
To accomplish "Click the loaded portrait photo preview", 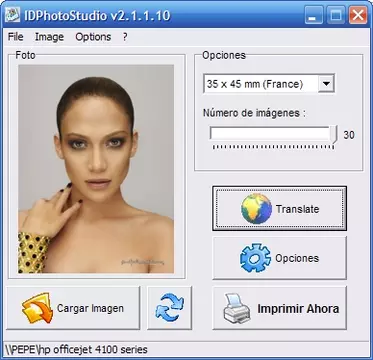I will (96, 169).
